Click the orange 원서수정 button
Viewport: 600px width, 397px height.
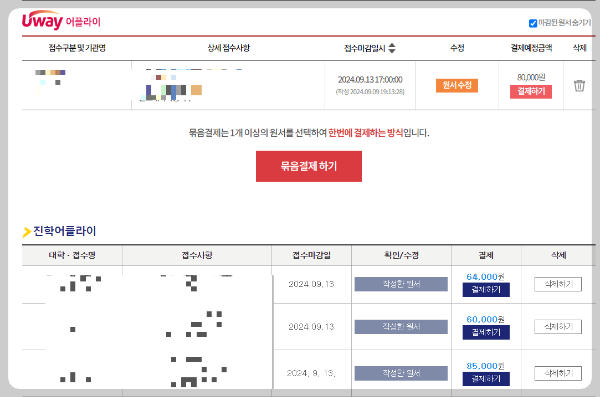click(457, 85)
